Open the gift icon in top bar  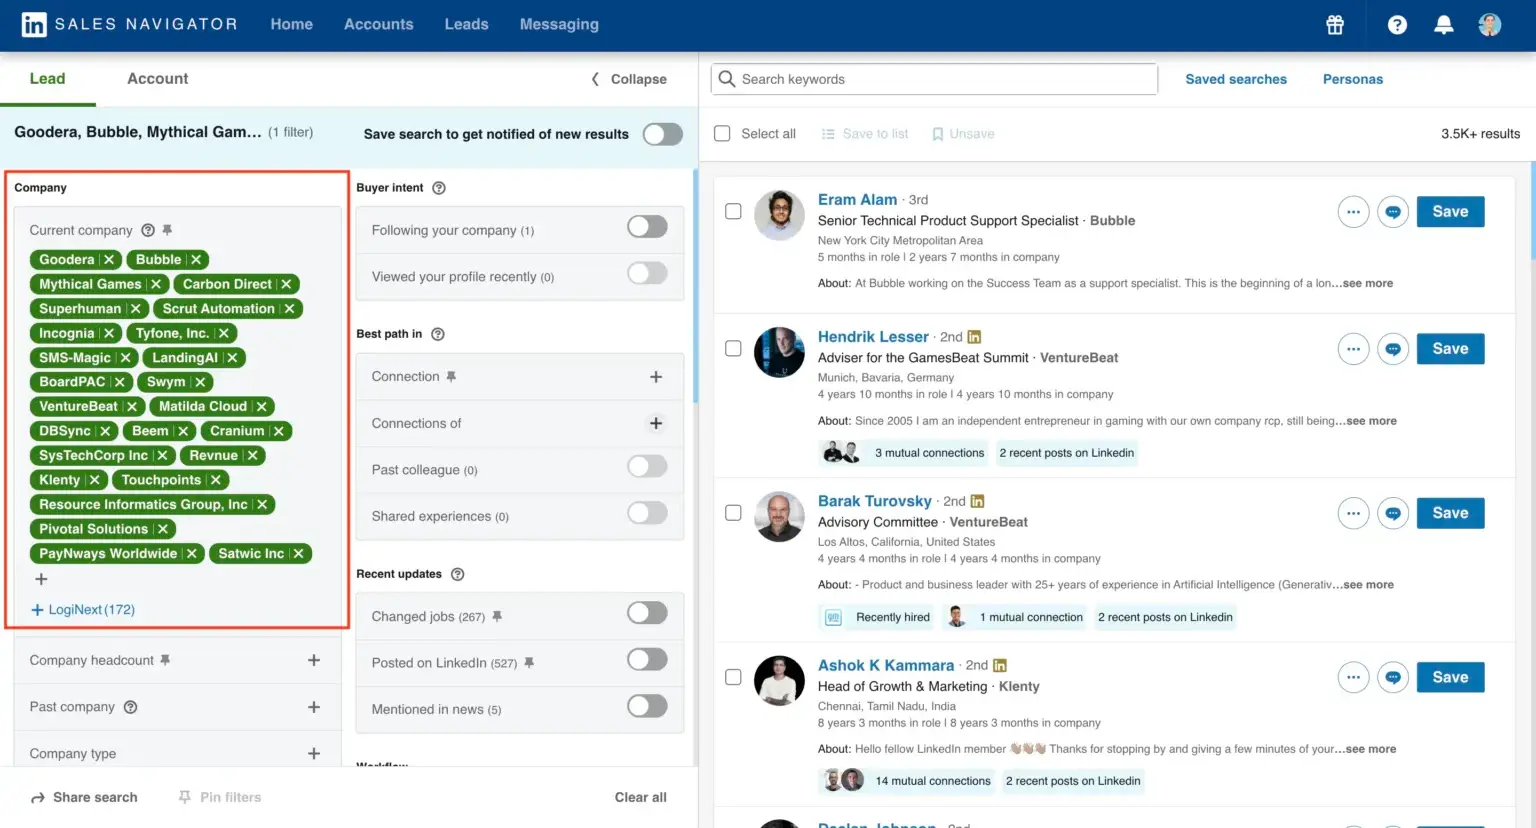[x=1335, y=25]
